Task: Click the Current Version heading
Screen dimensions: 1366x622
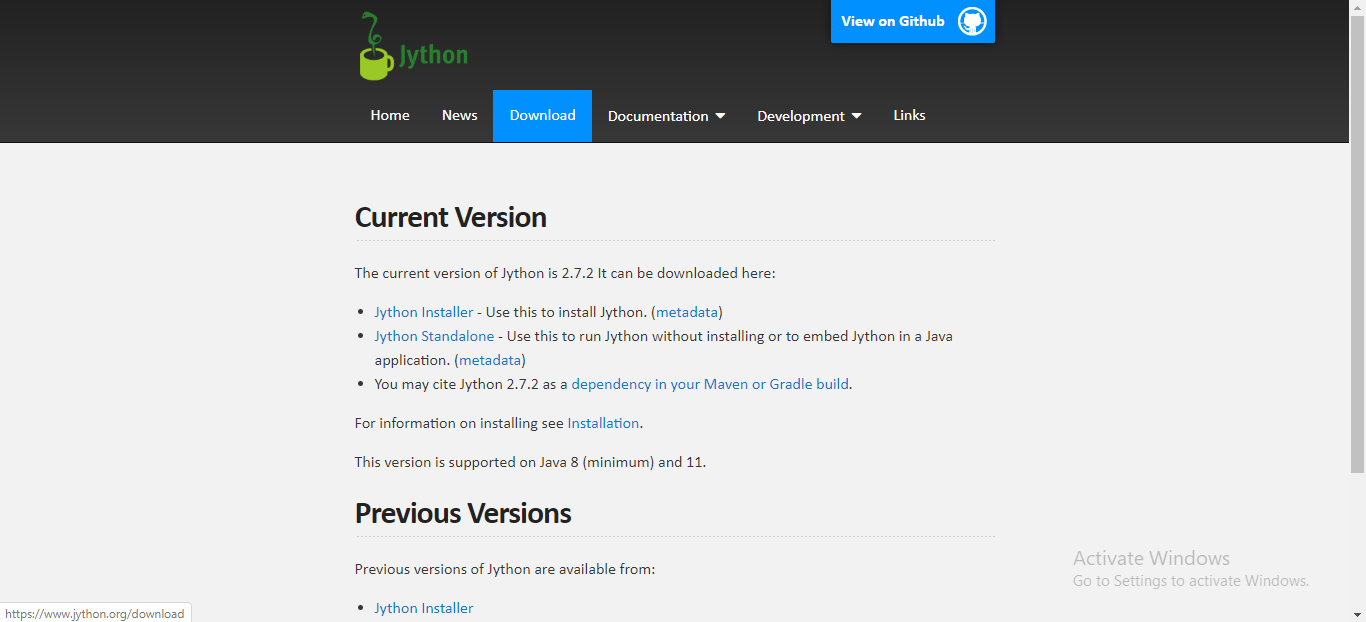Action: point(451,218)
